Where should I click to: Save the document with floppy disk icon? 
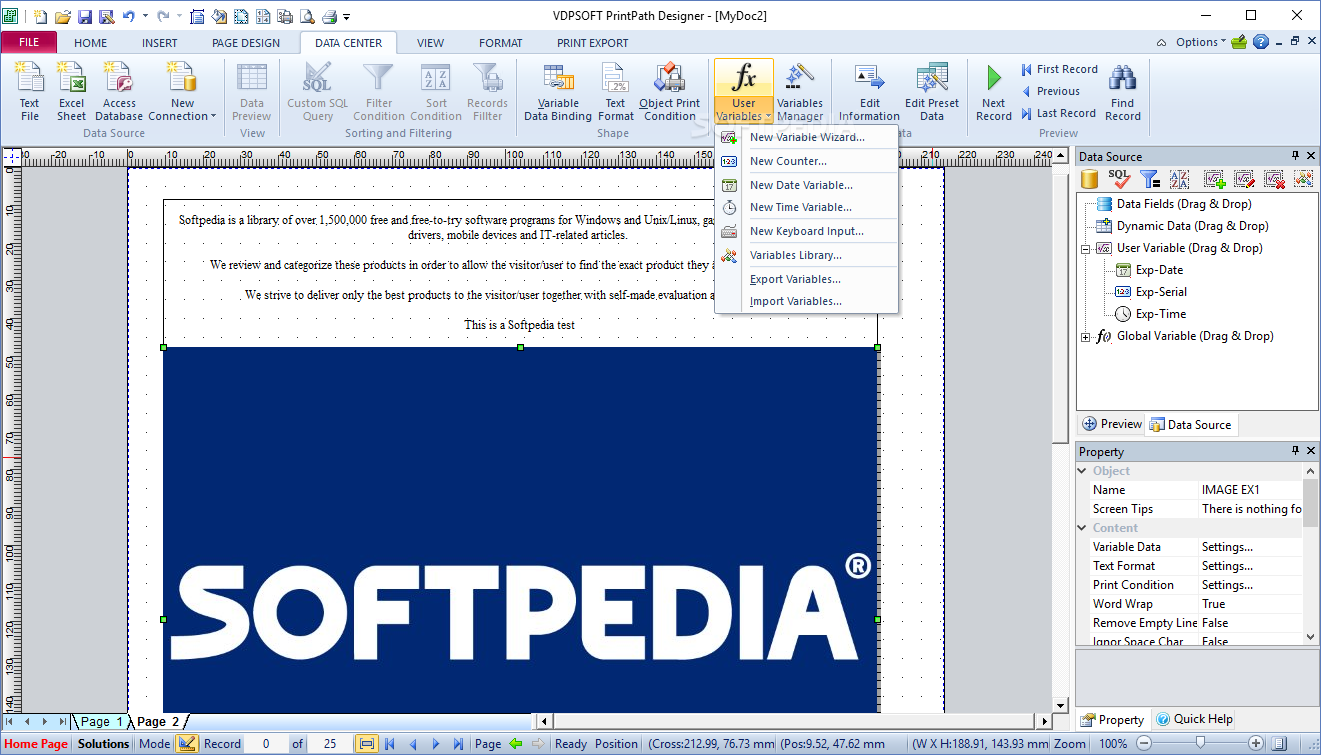coord(85,16)
